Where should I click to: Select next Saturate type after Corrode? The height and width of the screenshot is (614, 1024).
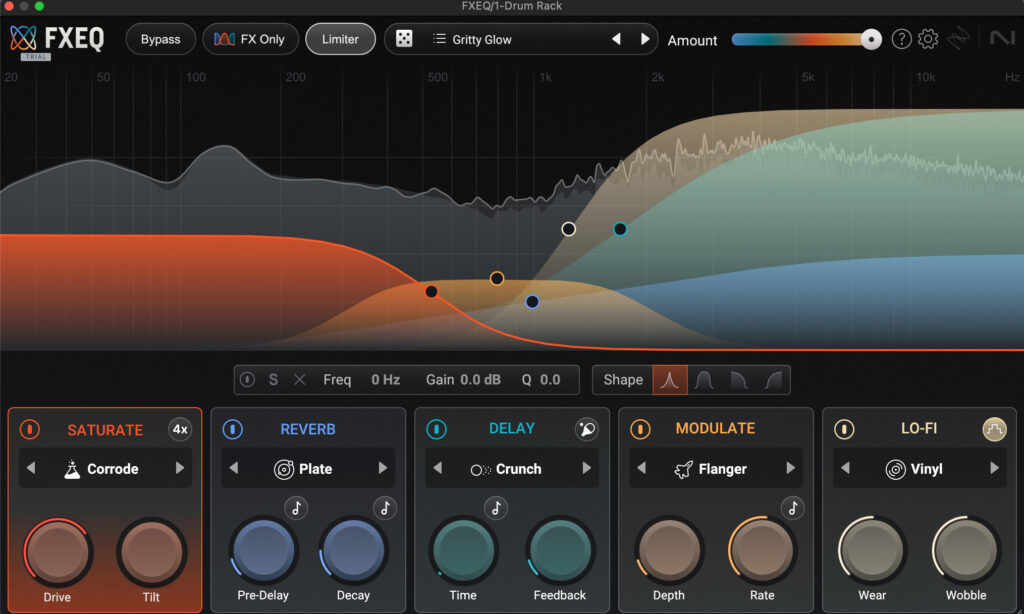(x=180, y=468)
